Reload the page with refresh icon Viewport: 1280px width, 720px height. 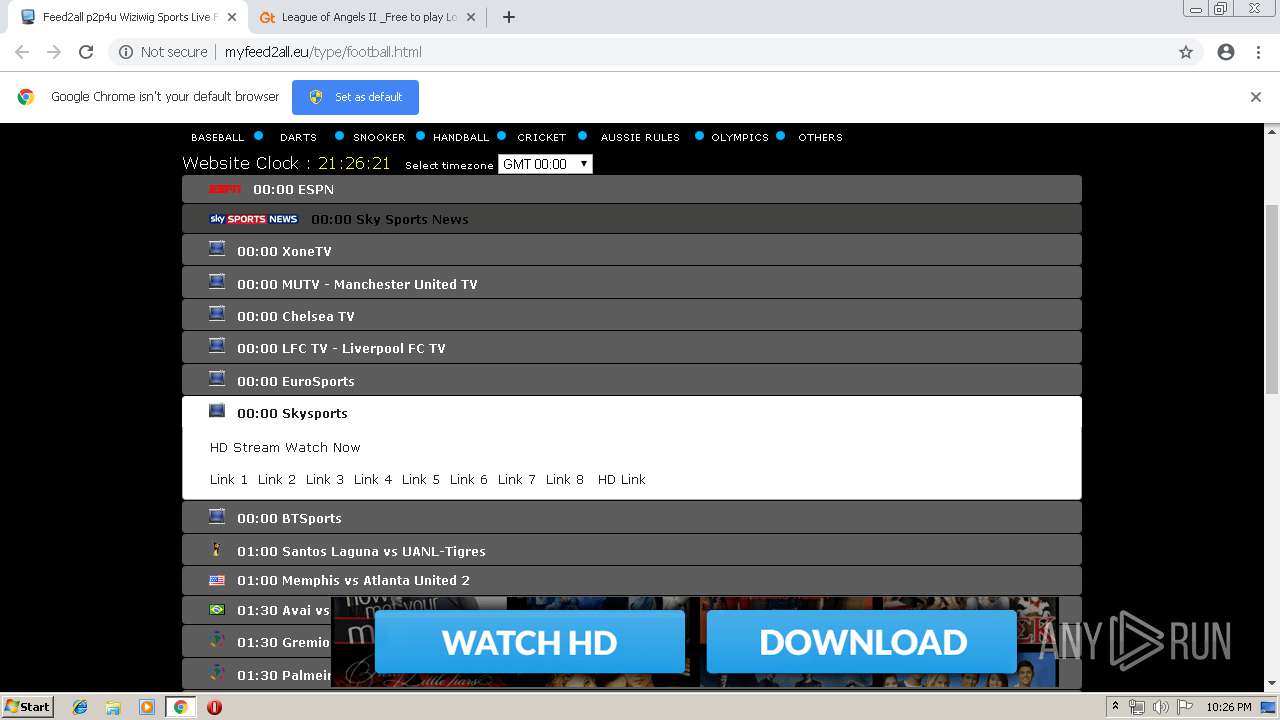pos(86,52)
